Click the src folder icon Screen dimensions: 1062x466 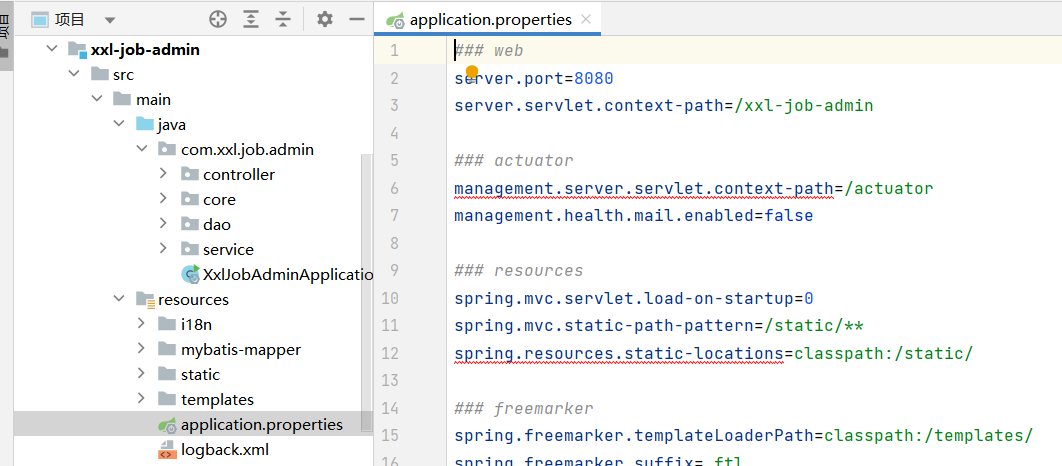tap(100, 75)
